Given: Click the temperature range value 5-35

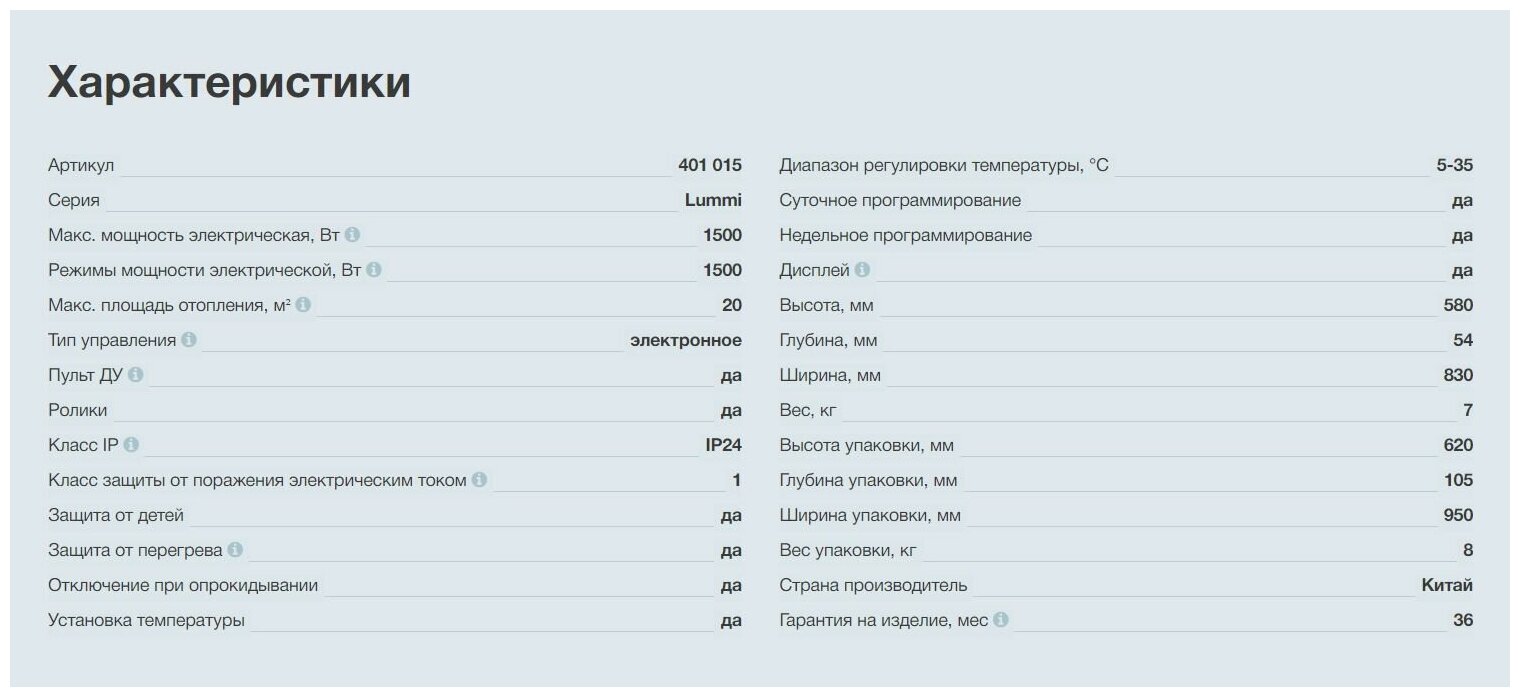Looking at the screenshot, I should [1455, 165].
